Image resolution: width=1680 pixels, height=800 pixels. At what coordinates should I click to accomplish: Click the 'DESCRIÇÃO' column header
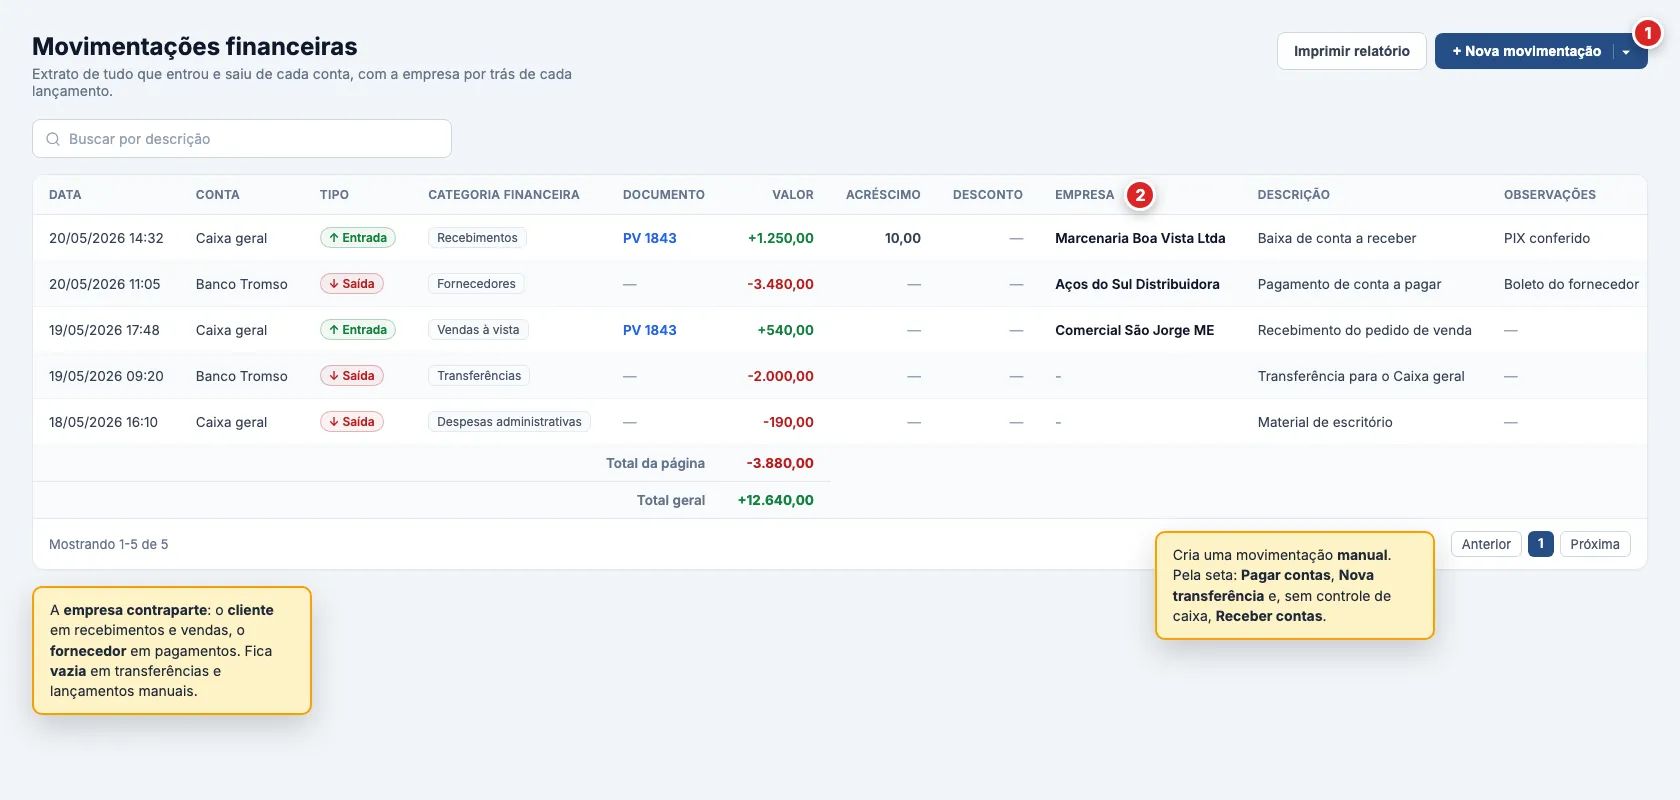coord(1294,195)
